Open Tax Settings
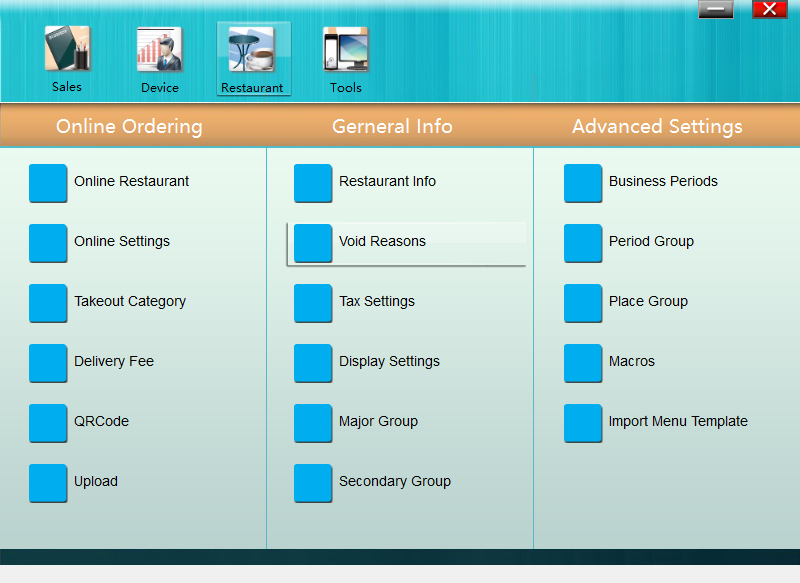The image size is (800, 583). point(377,301)
